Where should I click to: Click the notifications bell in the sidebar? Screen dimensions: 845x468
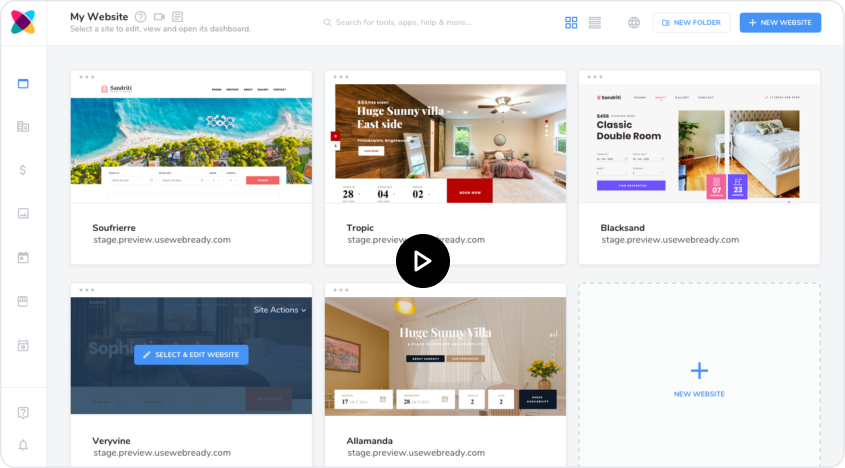[x=23, y=445]
